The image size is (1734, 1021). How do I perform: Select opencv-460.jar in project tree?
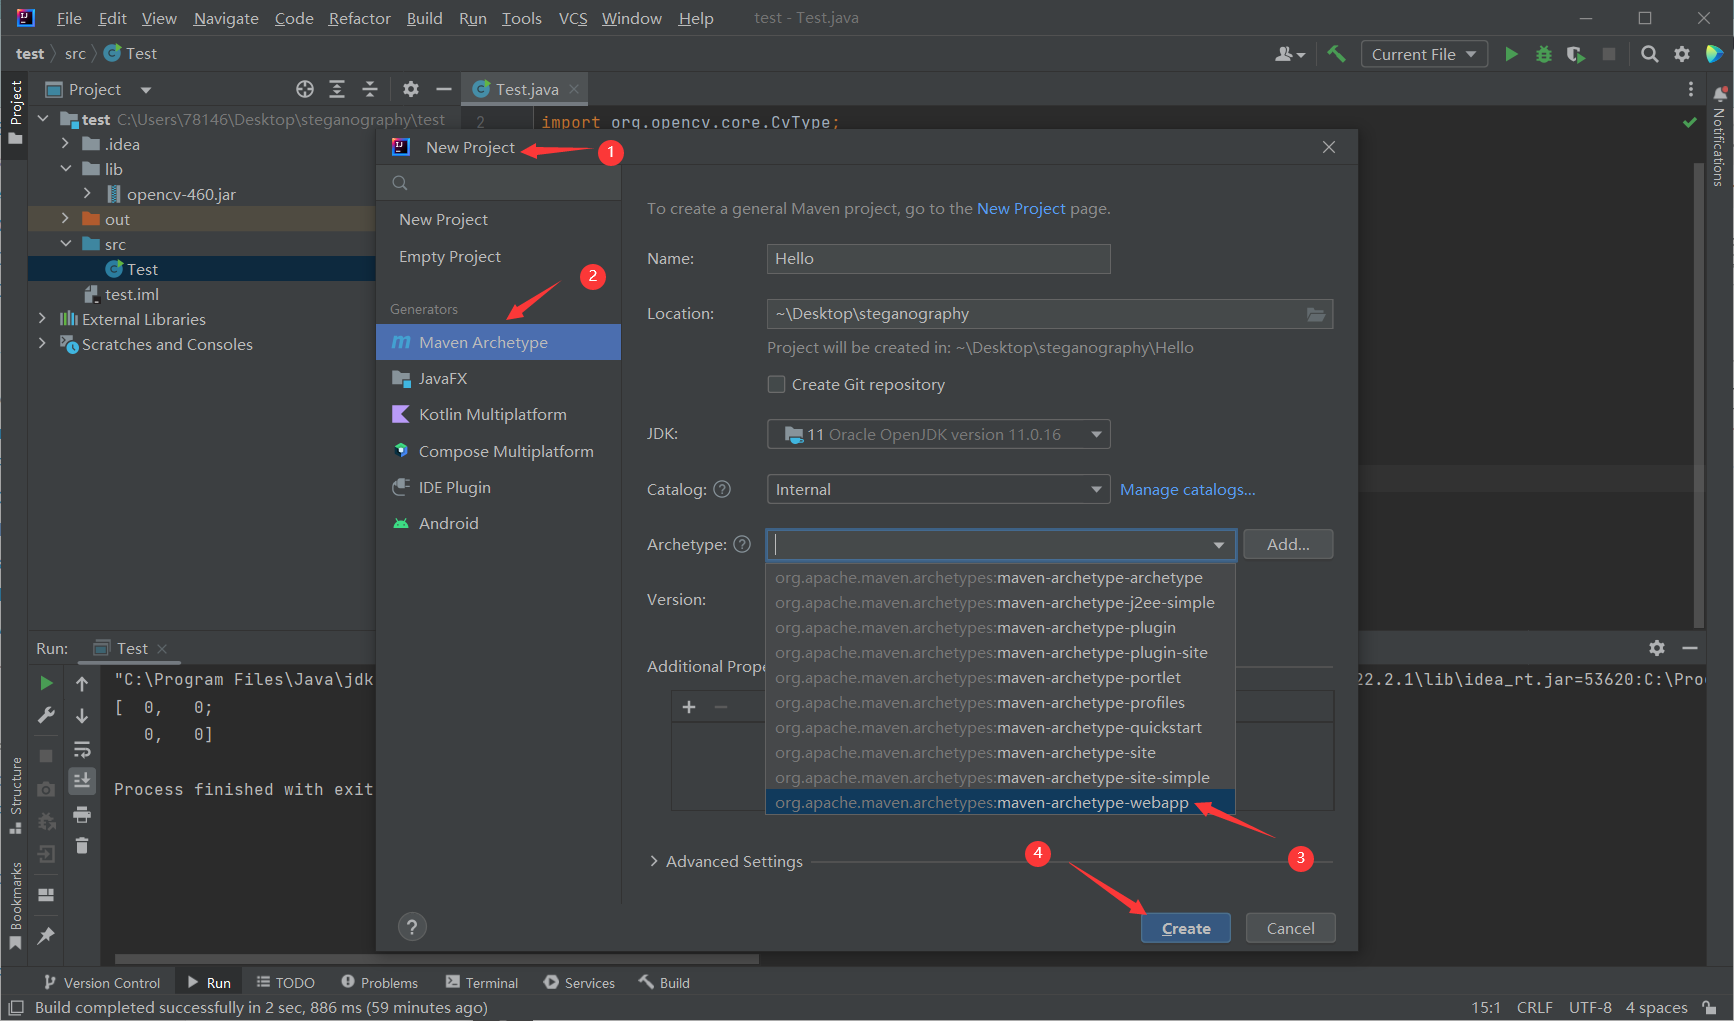(x=181, y=194)
